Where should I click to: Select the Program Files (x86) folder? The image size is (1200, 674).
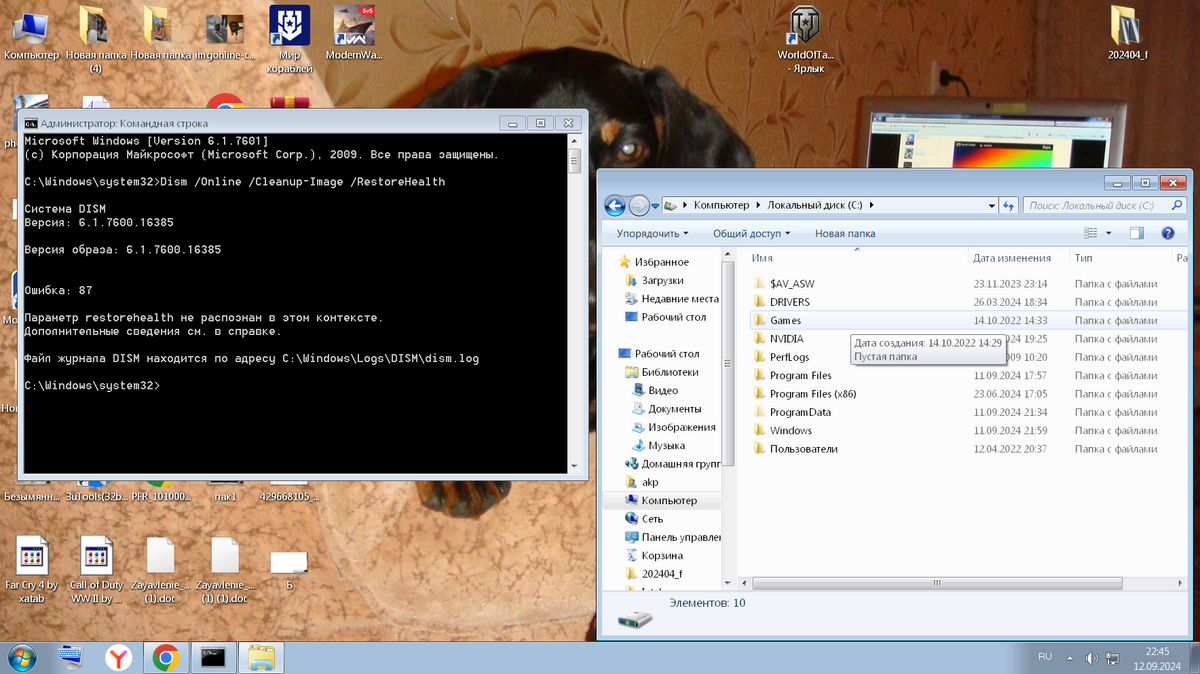[x=812, y=394]
